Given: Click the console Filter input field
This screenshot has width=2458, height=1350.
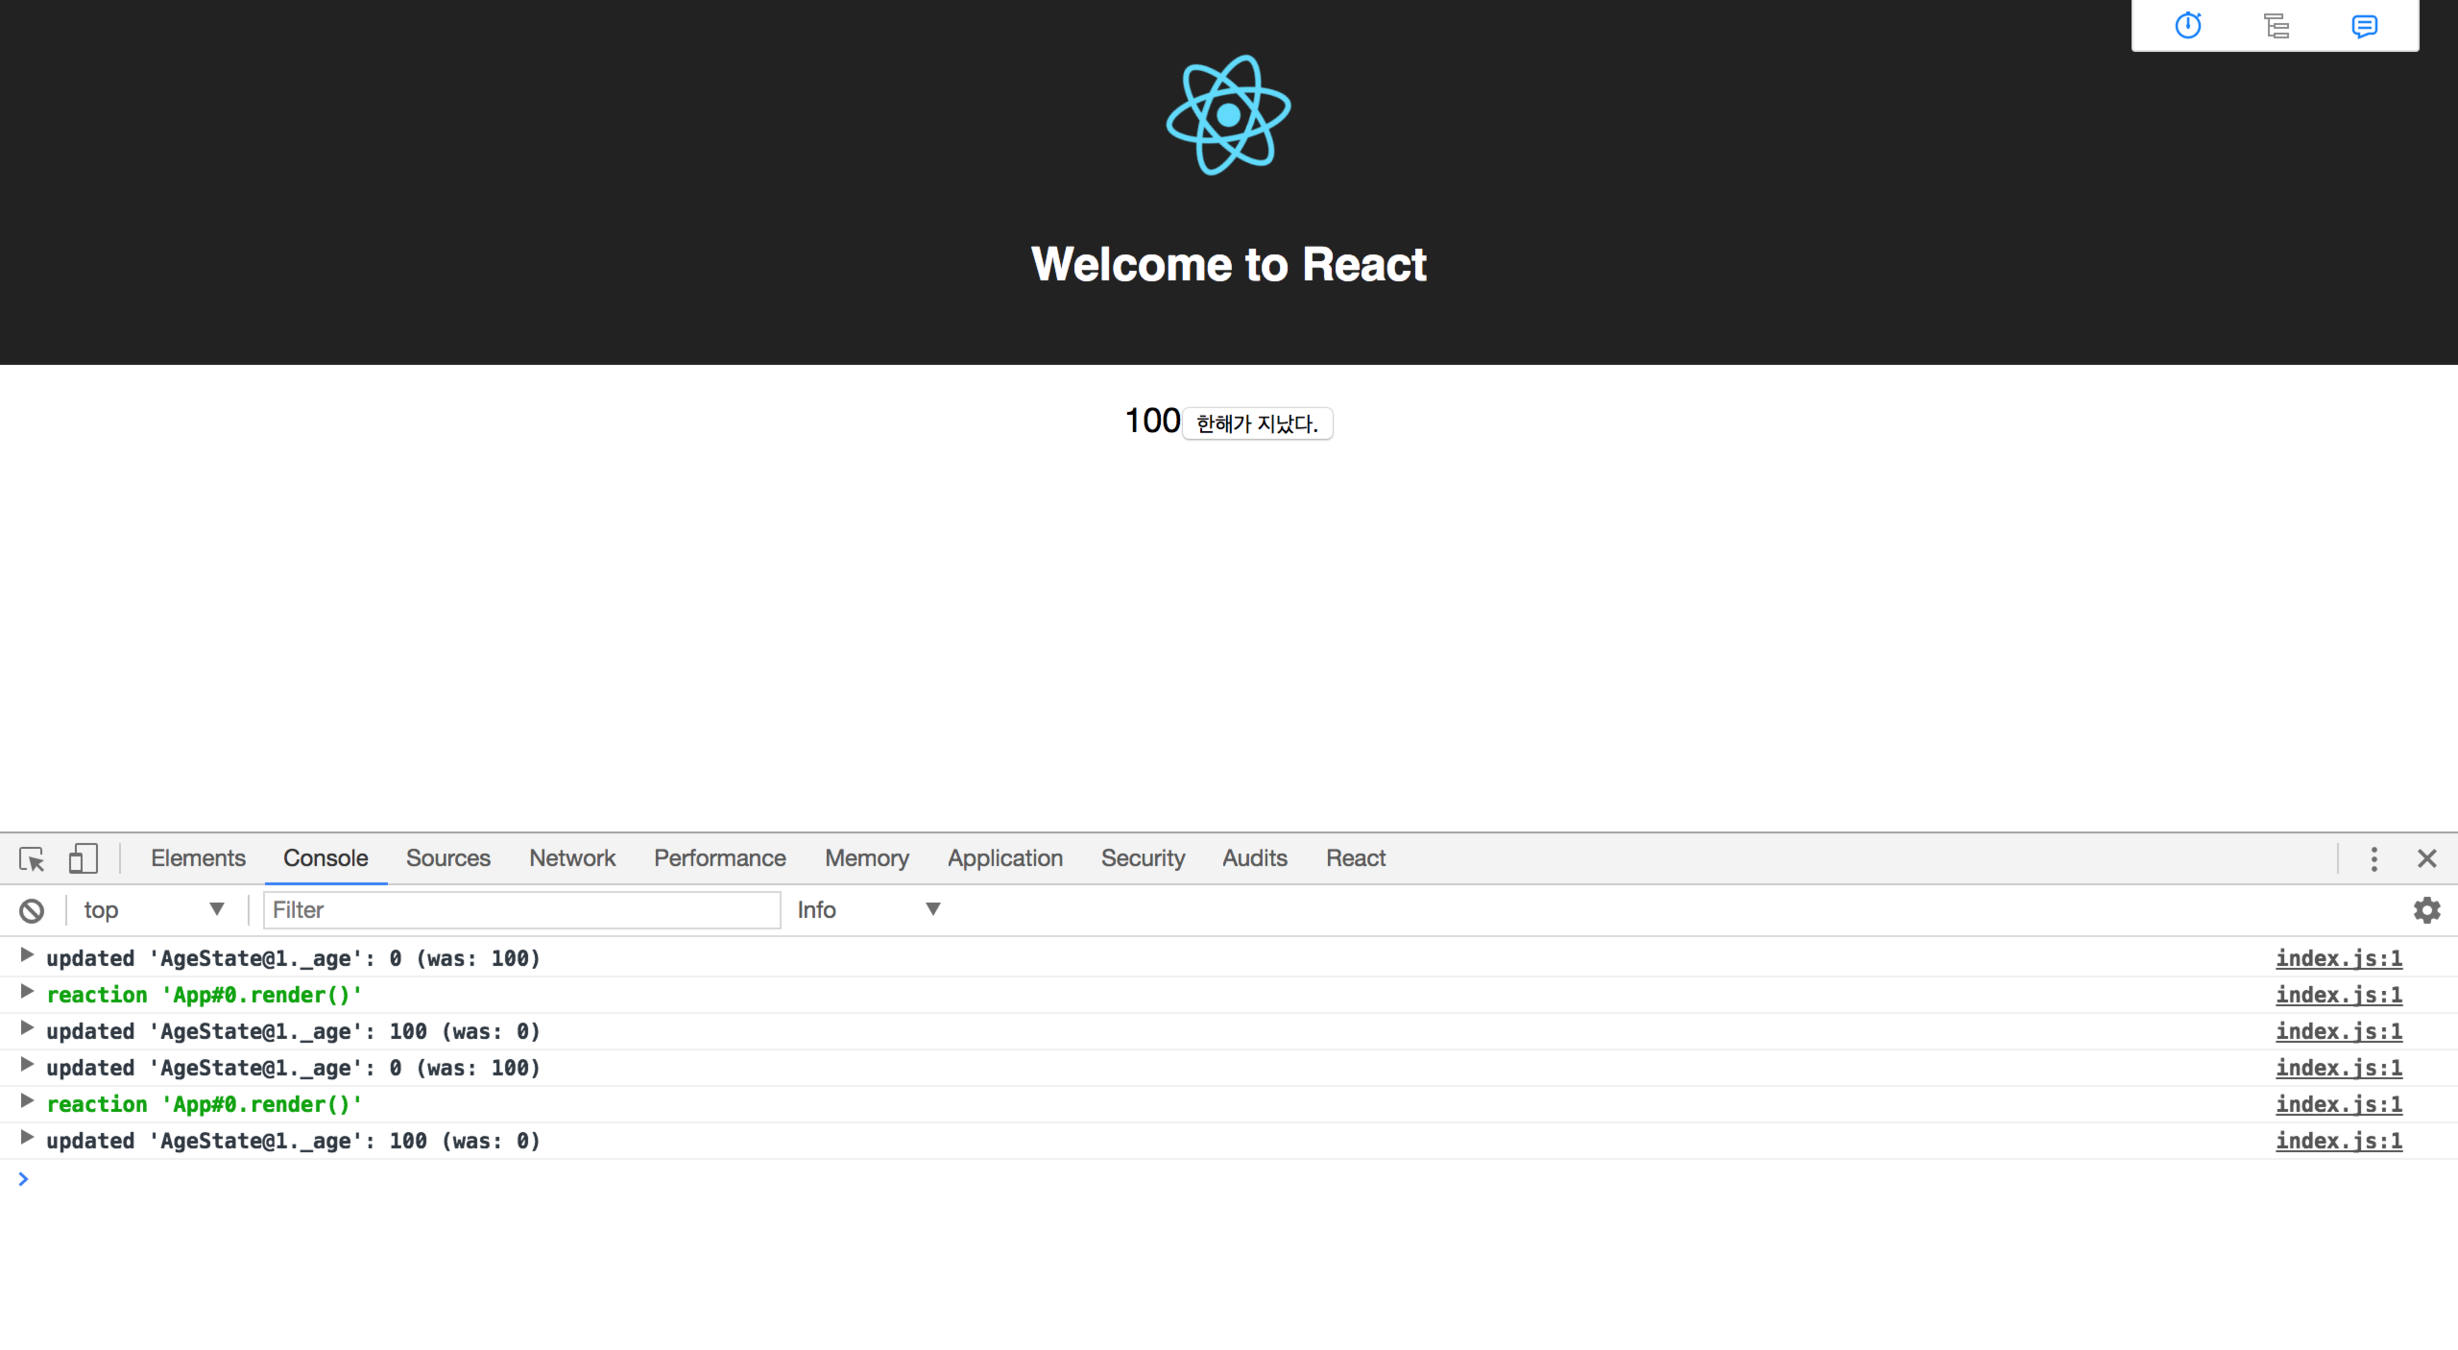Looking at the screenshot, I should [520, 910].
